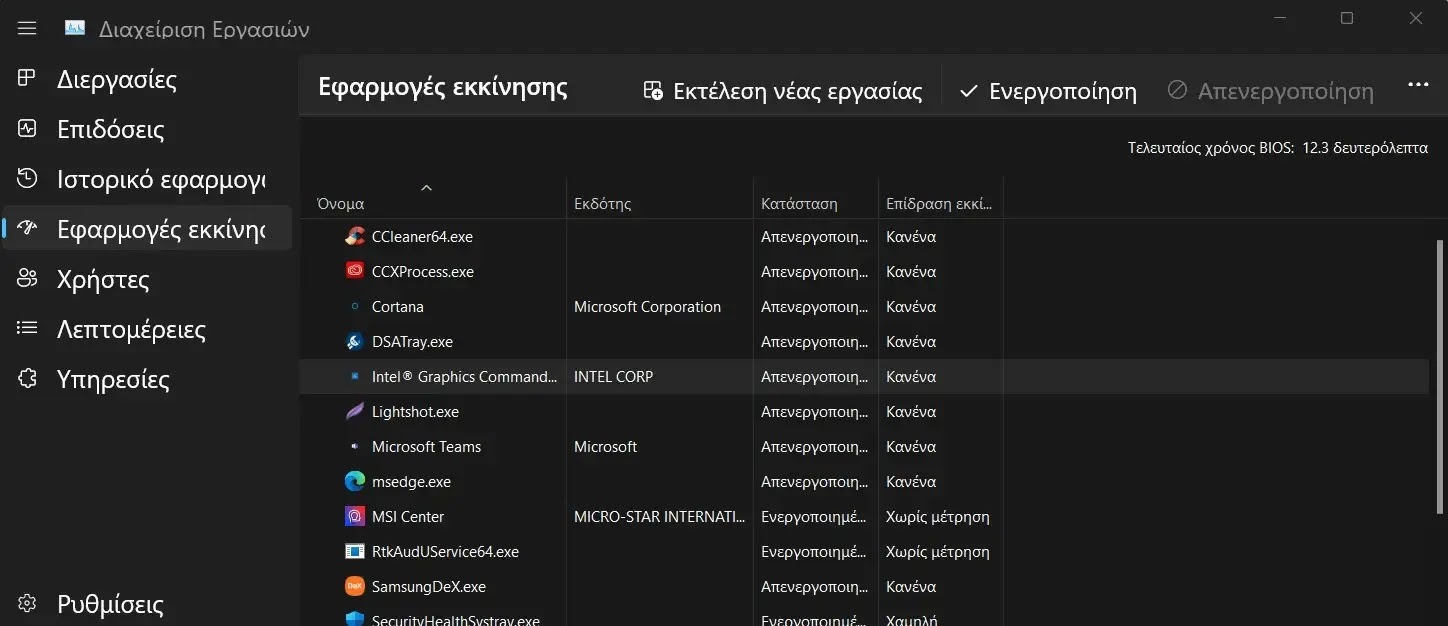The width and height of the screenshot is (1448, 626).
Task: Open the three-dots more options menu
Action: [x=1418, y=86]
